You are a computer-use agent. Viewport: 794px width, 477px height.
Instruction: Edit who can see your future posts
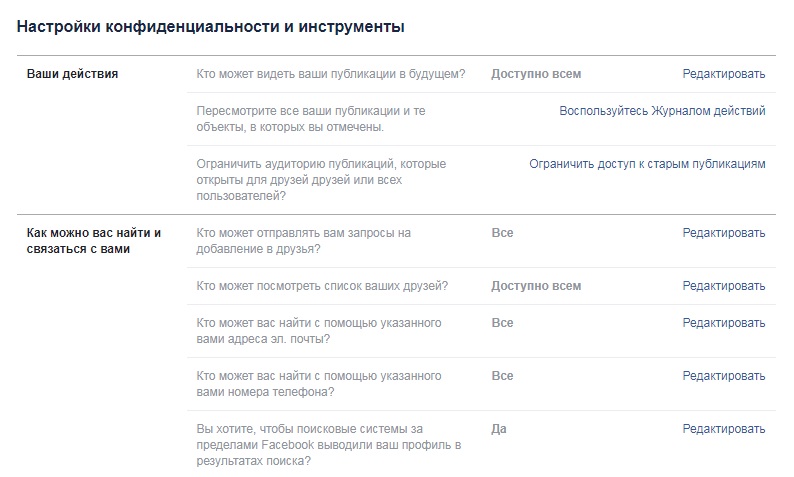point(724,74)
